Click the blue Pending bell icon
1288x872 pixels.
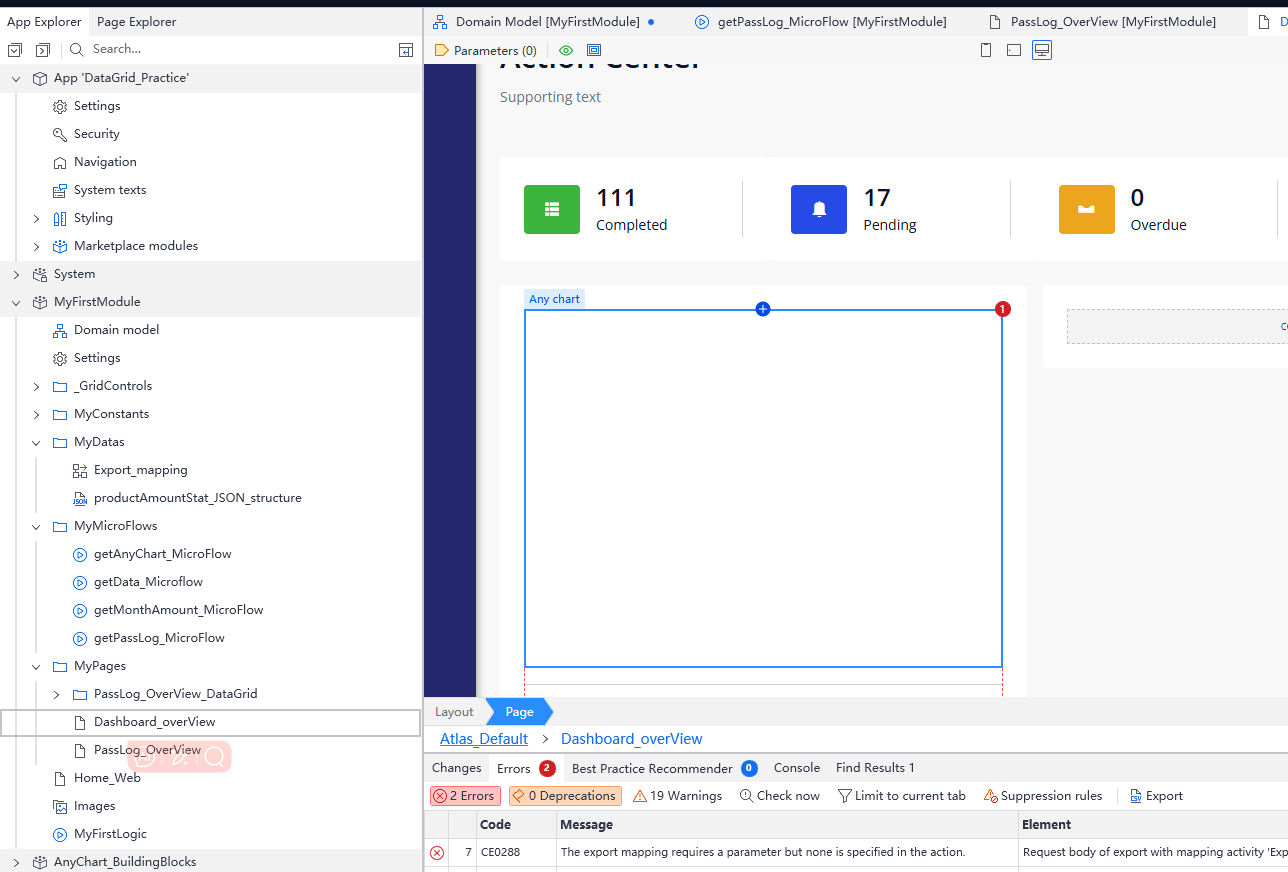pos(819,210)
